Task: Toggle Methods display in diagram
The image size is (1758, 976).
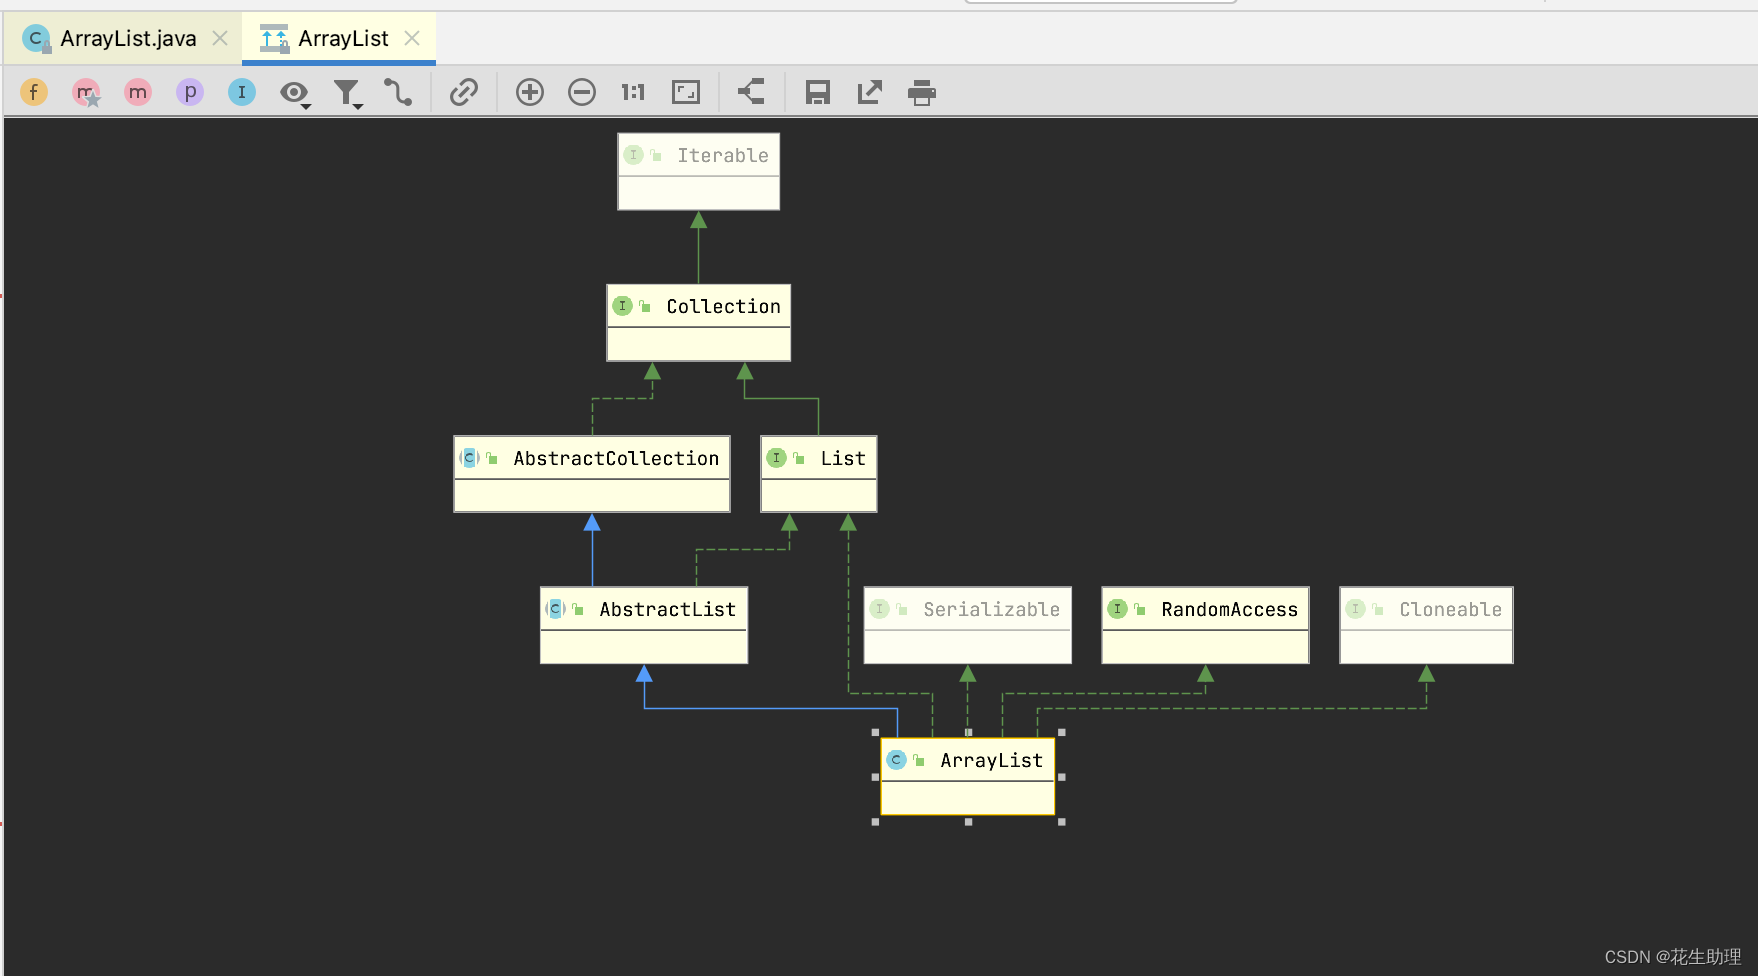Action: pos(138,93)
